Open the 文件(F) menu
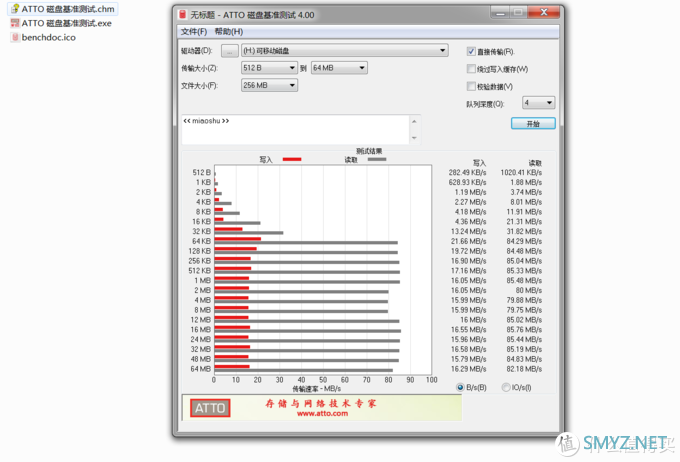 tap(194, 32)
